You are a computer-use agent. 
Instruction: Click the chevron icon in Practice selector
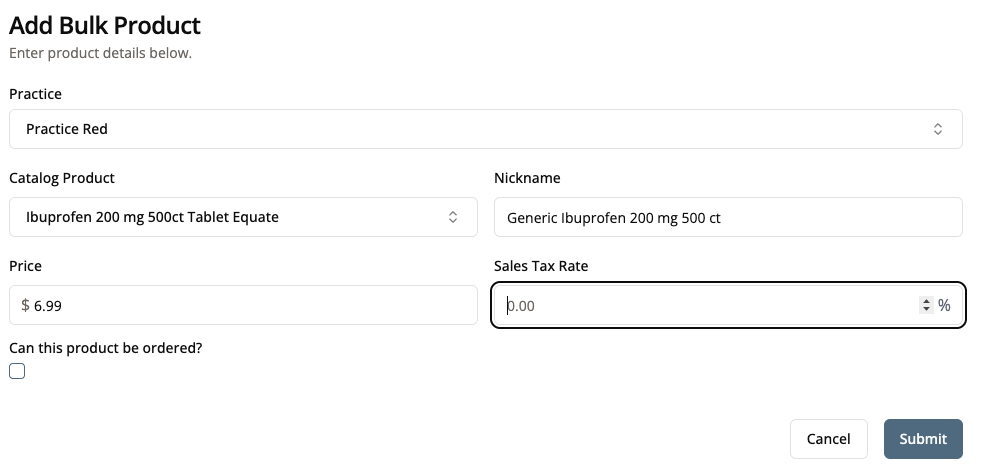[937, 129]
